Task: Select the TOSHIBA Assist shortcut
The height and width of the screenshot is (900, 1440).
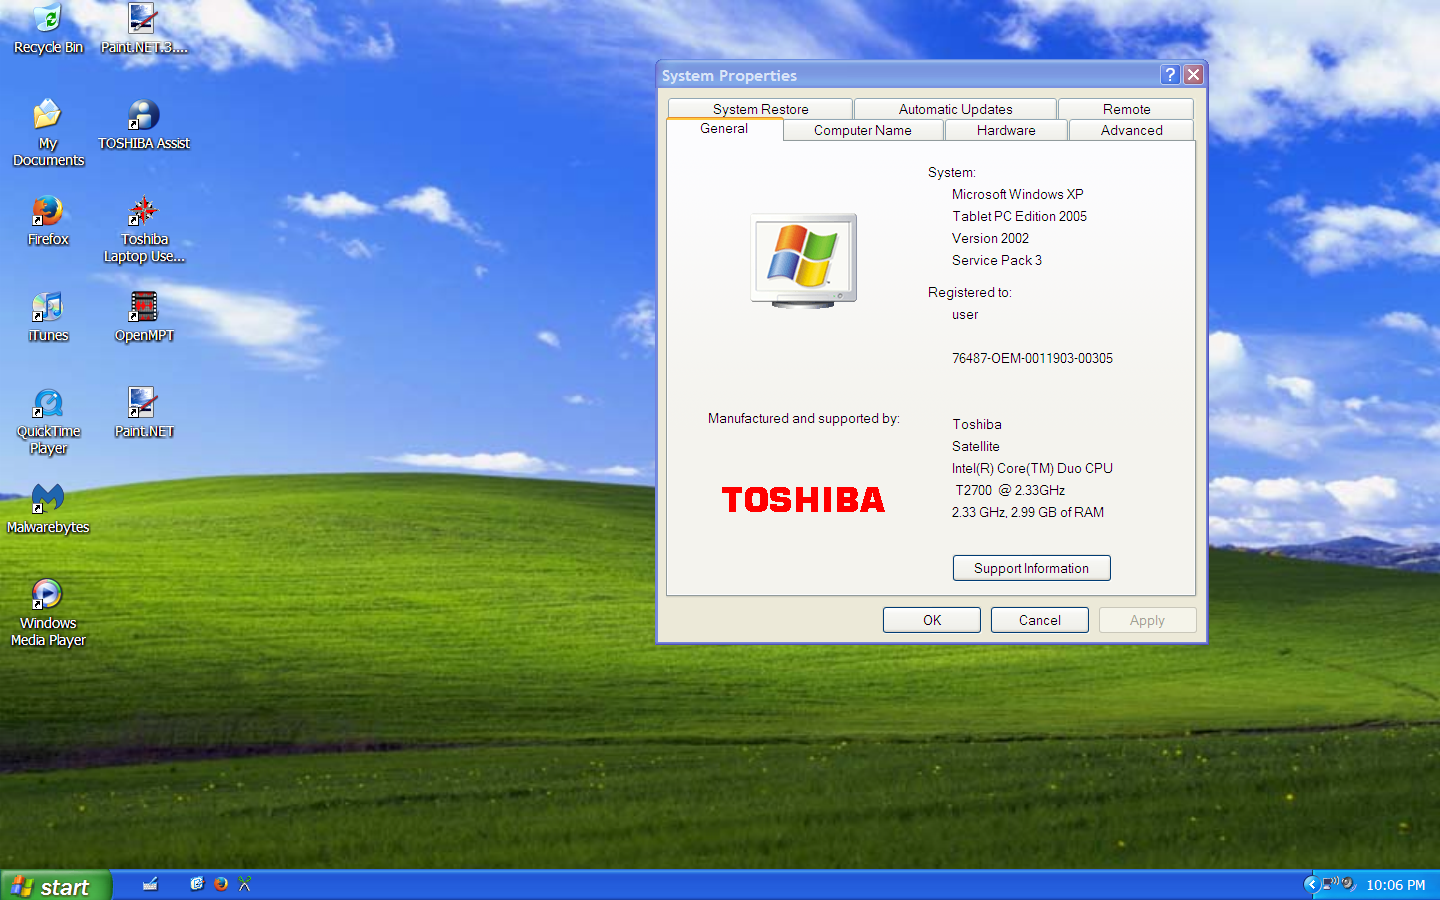Action: (143, 126)
